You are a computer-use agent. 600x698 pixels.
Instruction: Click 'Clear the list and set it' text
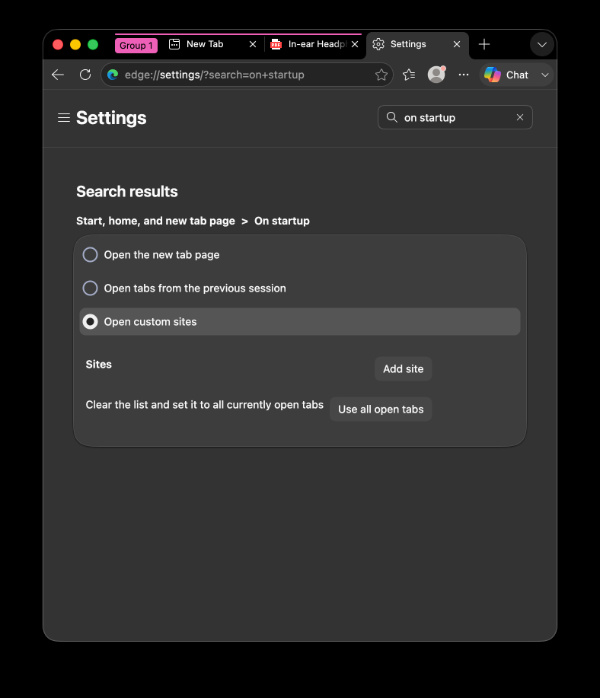click(x=204, y=405)
